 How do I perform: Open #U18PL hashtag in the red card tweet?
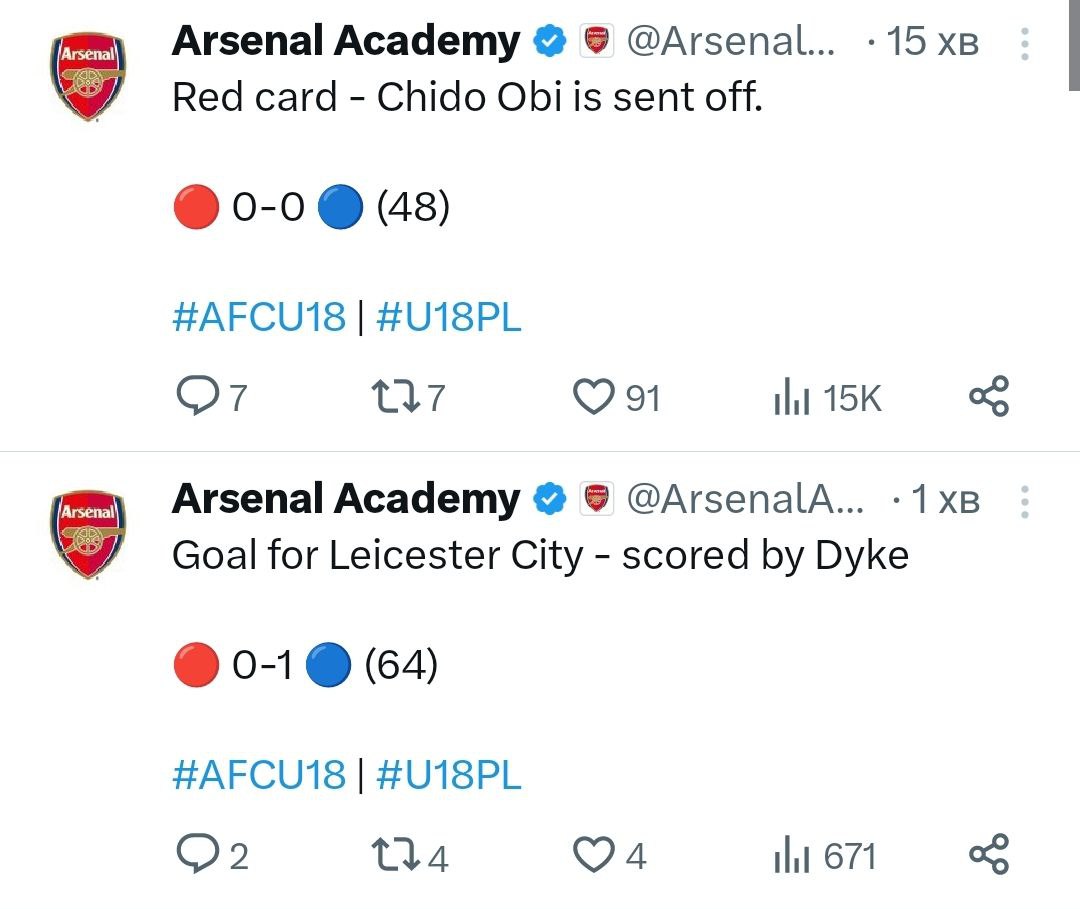[x=449, y=318]
